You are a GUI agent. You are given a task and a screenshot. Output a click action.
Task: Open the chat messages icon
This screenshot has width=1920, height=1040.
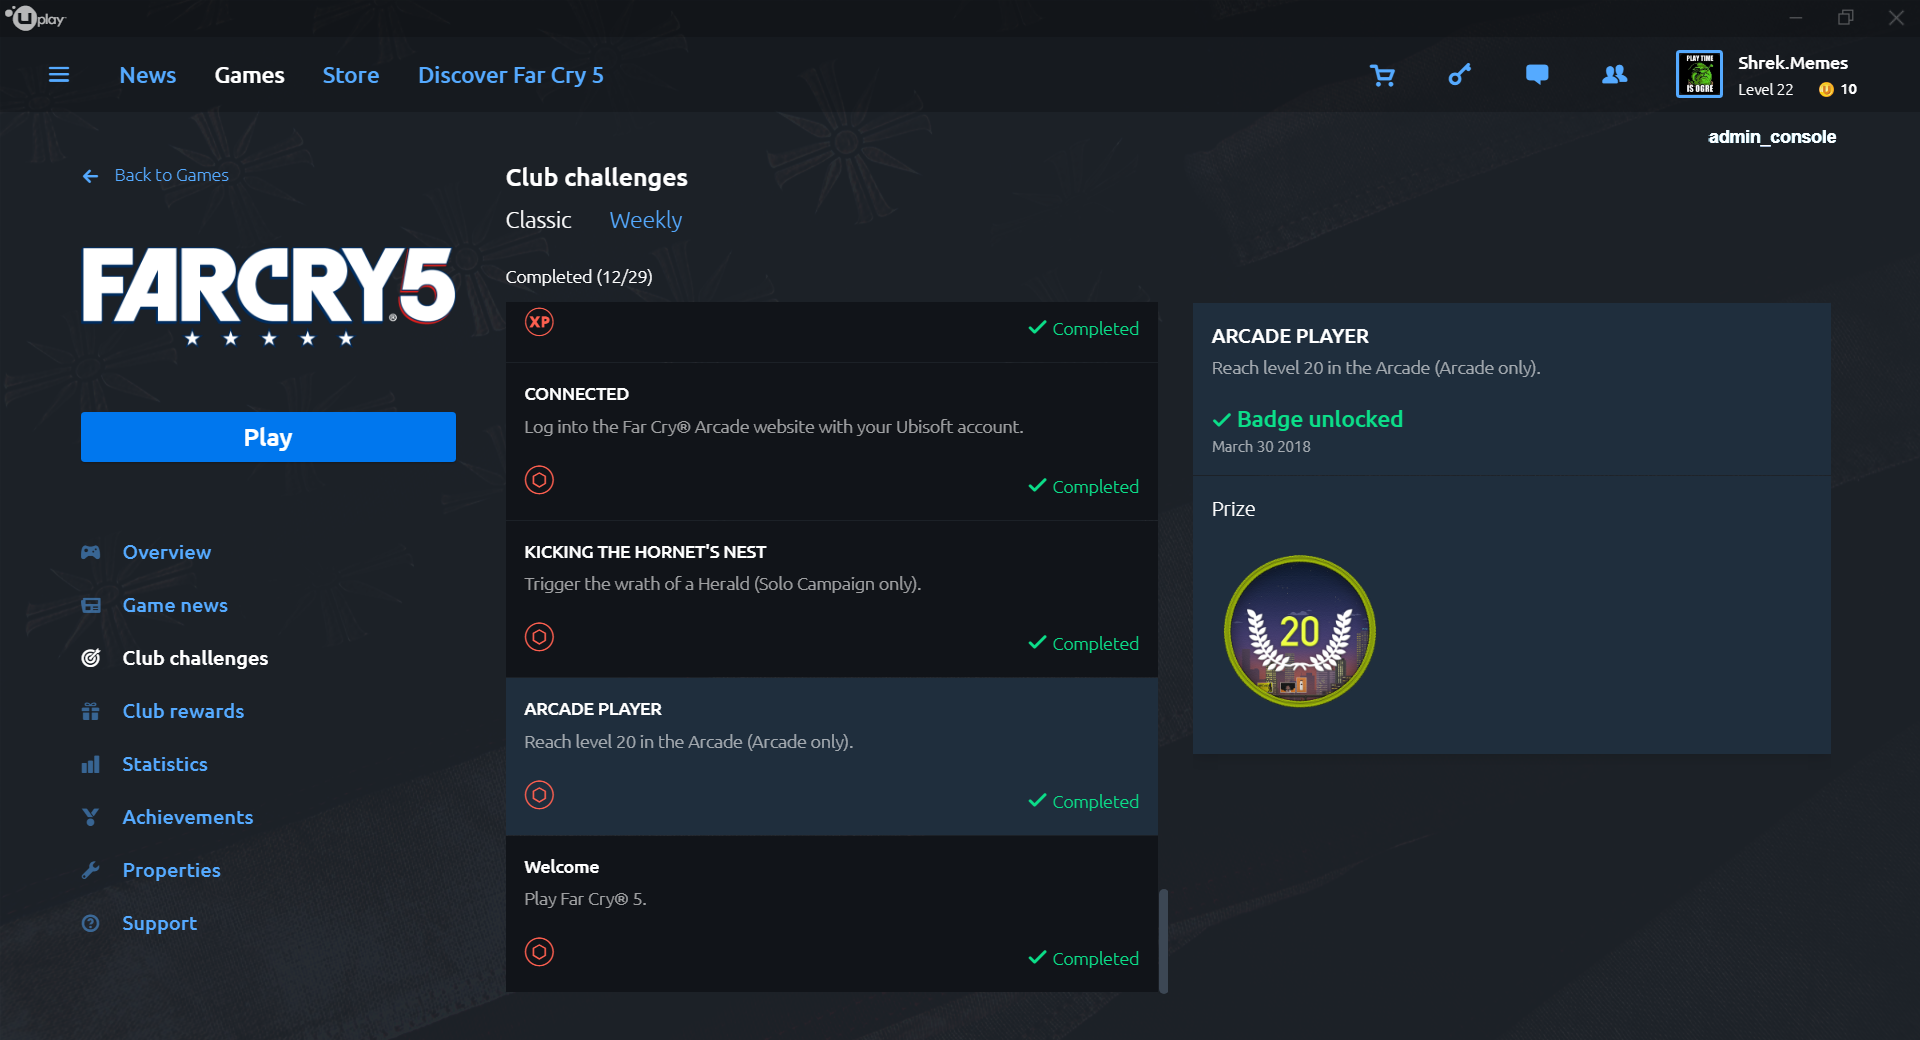click(x=1537, y=75)
